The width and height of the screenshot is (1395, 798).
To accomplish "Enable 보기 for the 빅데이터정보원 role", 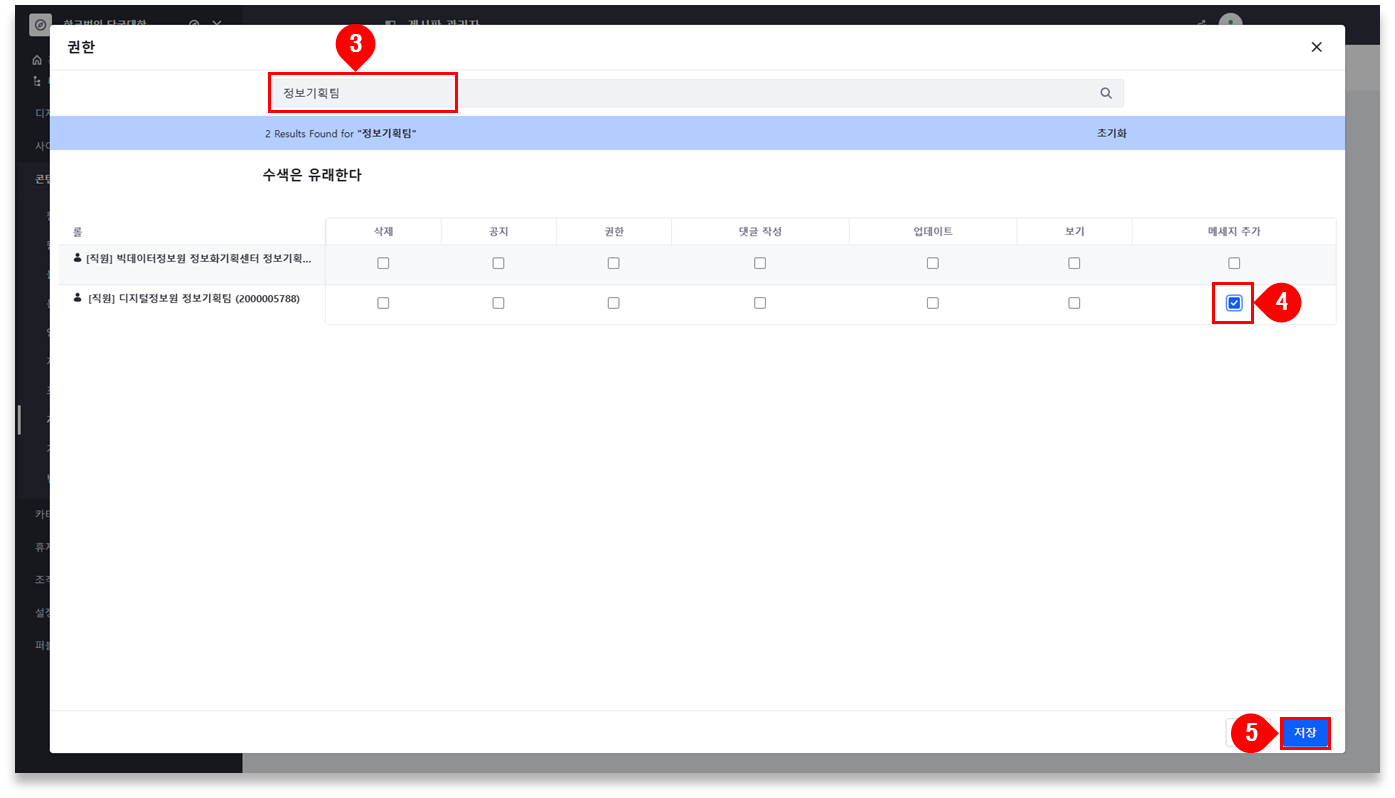I will click(1074, 263).
